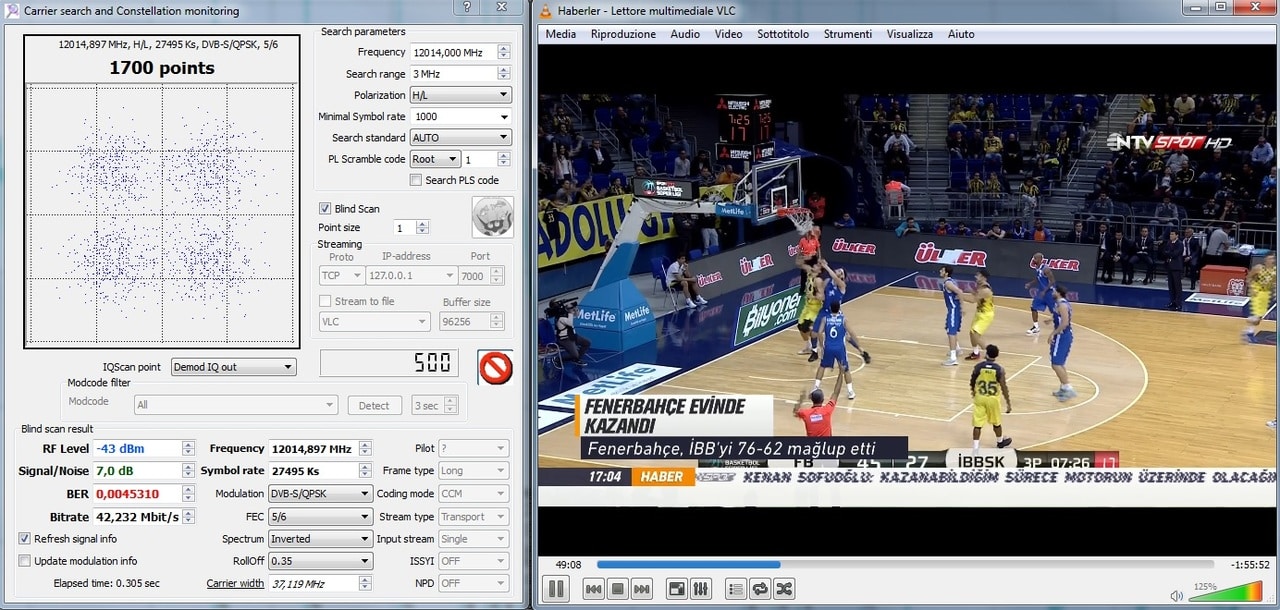Enable Update modulation info checkbox

click(x=25, y=561)
